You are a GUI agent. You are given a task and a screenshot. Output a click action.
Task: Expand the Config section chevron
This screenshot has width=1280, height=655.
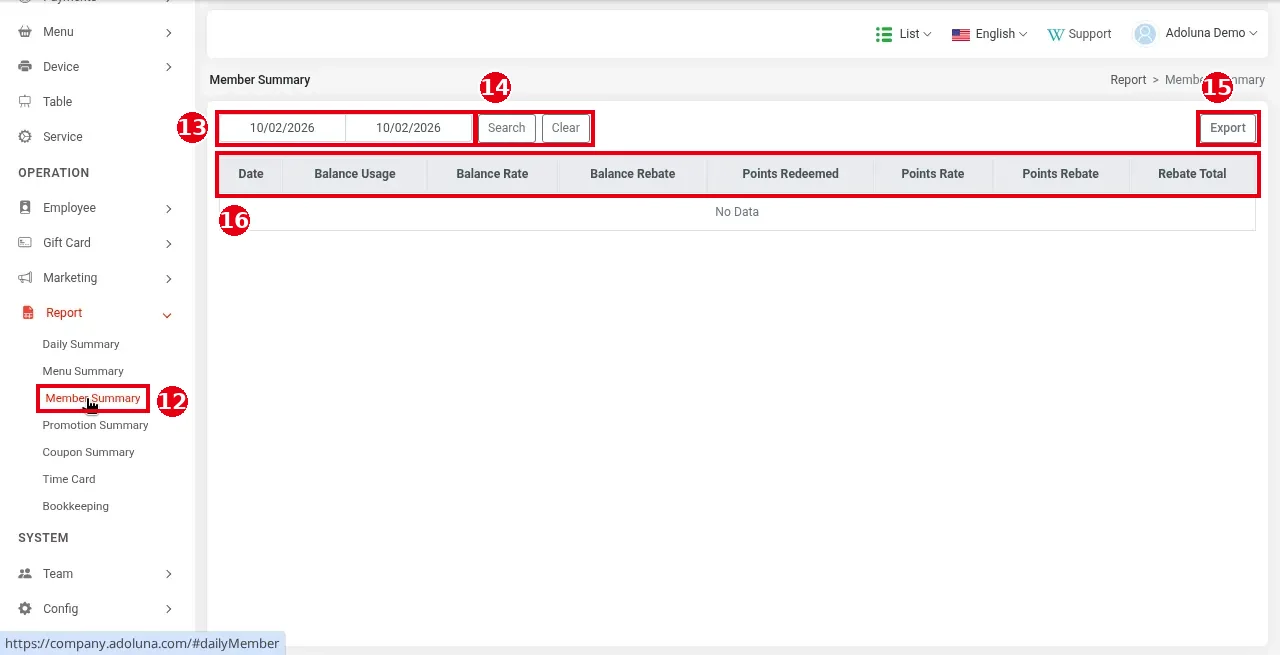169,609
